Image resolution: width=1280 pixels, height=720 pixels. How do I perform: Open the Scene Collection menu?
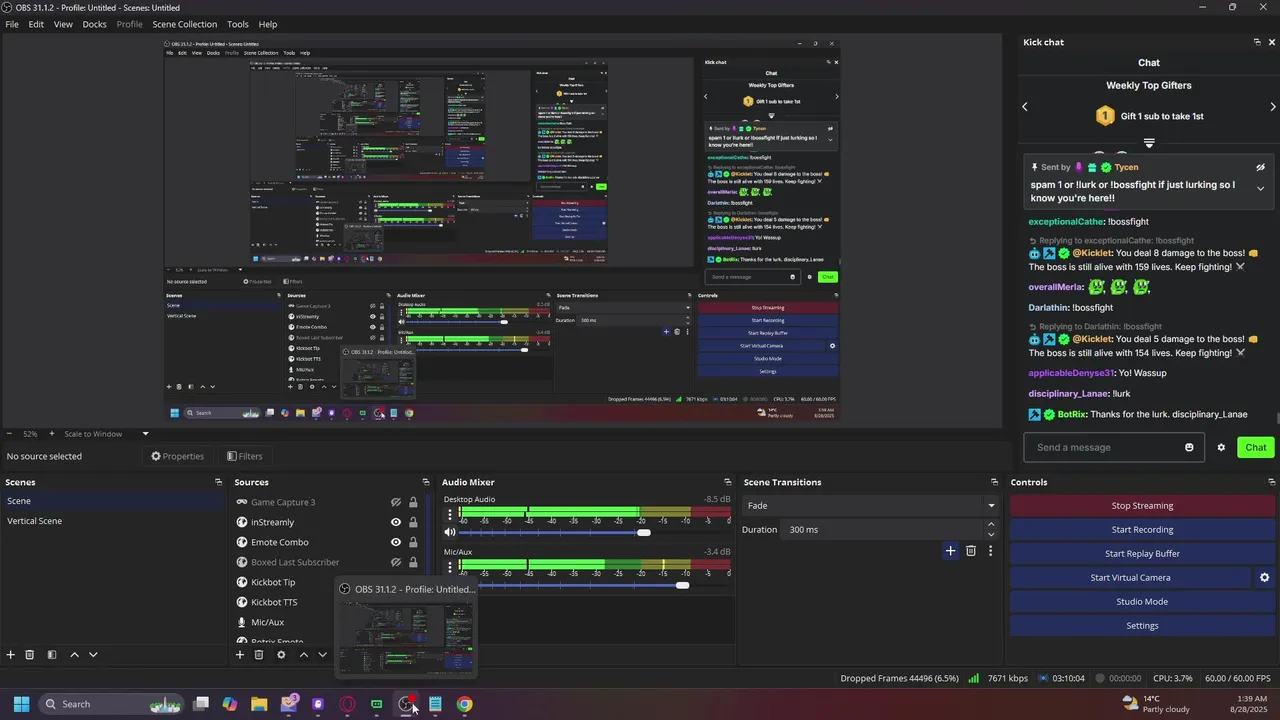pyautogui.click(x=184, y=24)
